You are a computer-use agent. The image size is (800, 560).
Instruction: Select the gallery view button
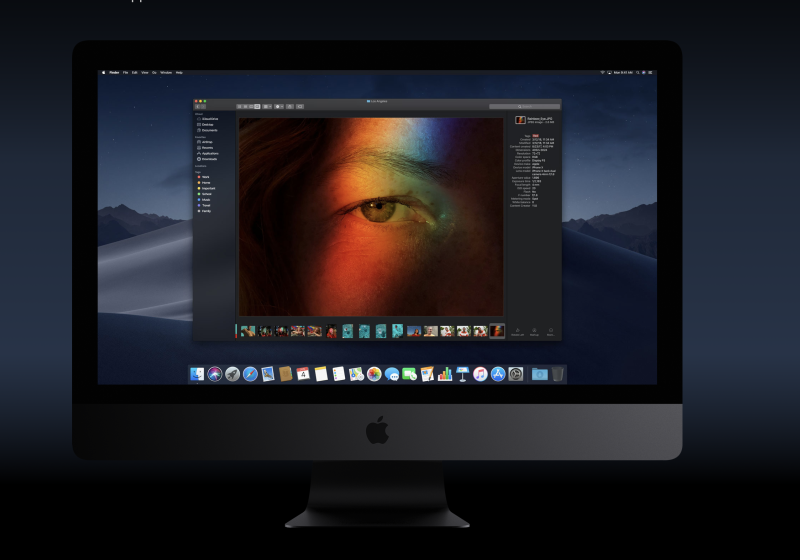[257, 107]
